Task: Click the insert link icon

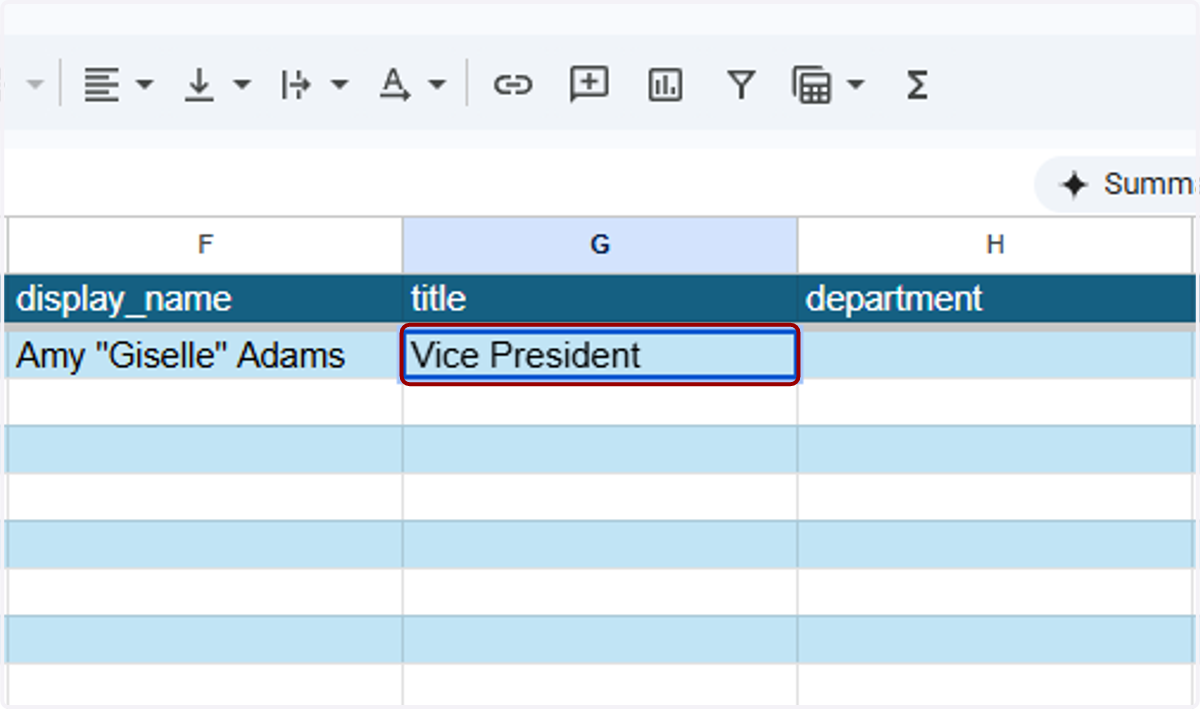Action: [x=512, y=85]
